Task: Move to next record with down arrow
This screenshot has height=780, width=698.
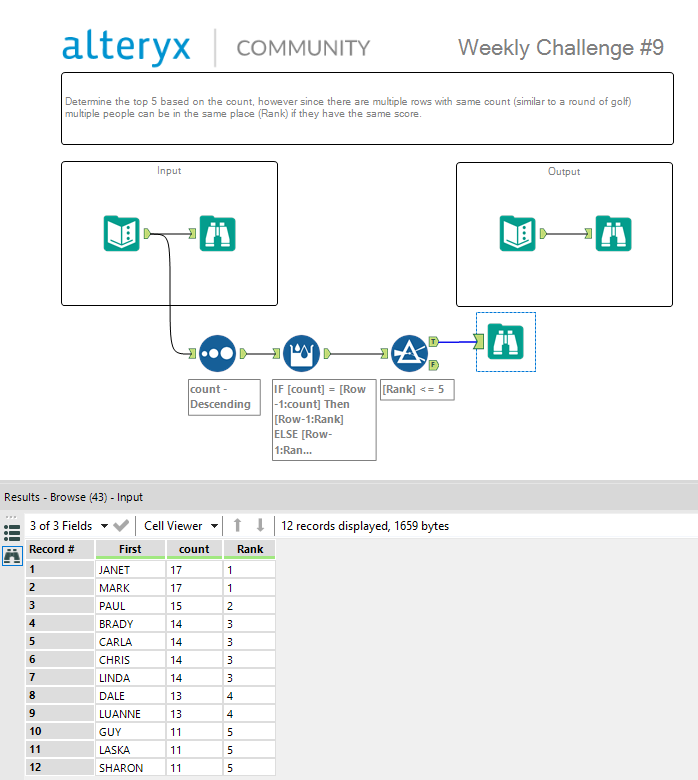Action: pos(260,525)
